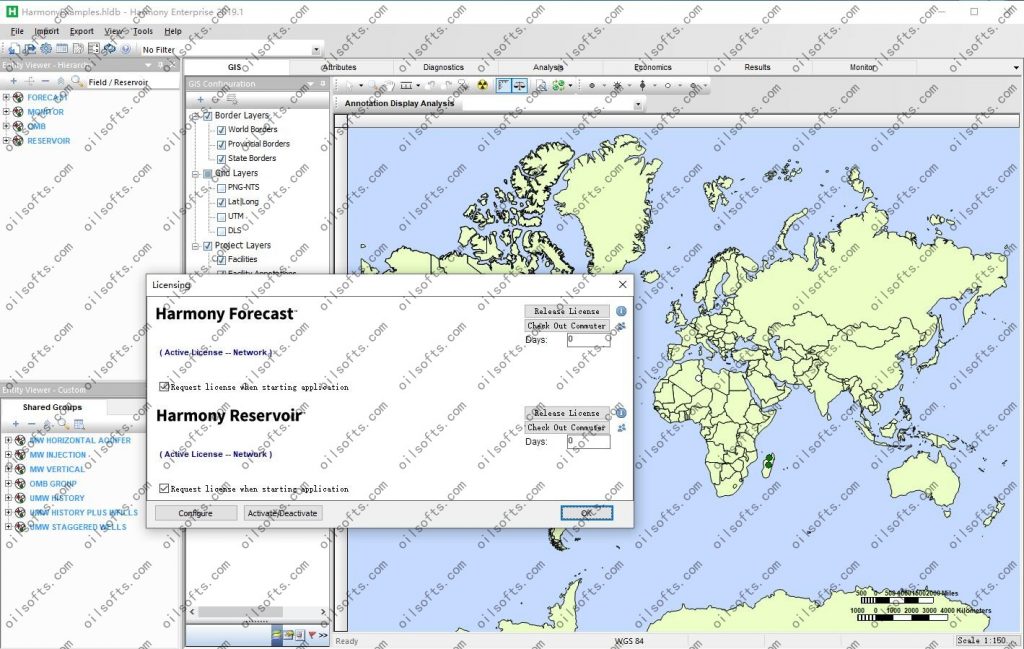Click the balance scale icon in map toolbar

[x=520, y=86]
